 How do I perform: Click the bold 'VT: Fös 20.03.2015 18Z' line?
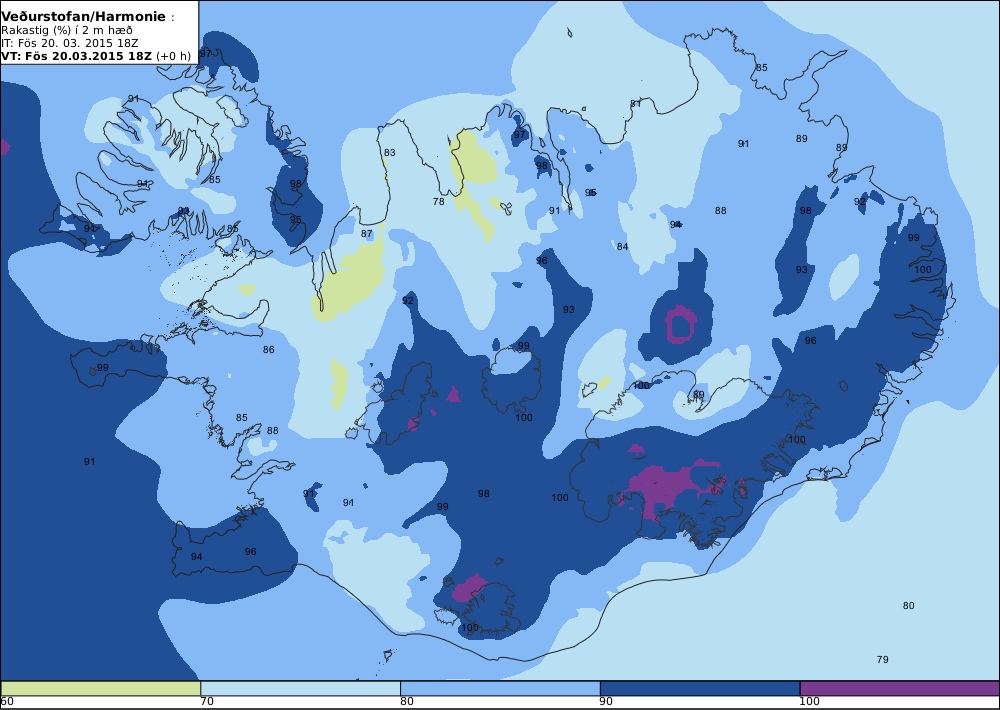point(77,55)
